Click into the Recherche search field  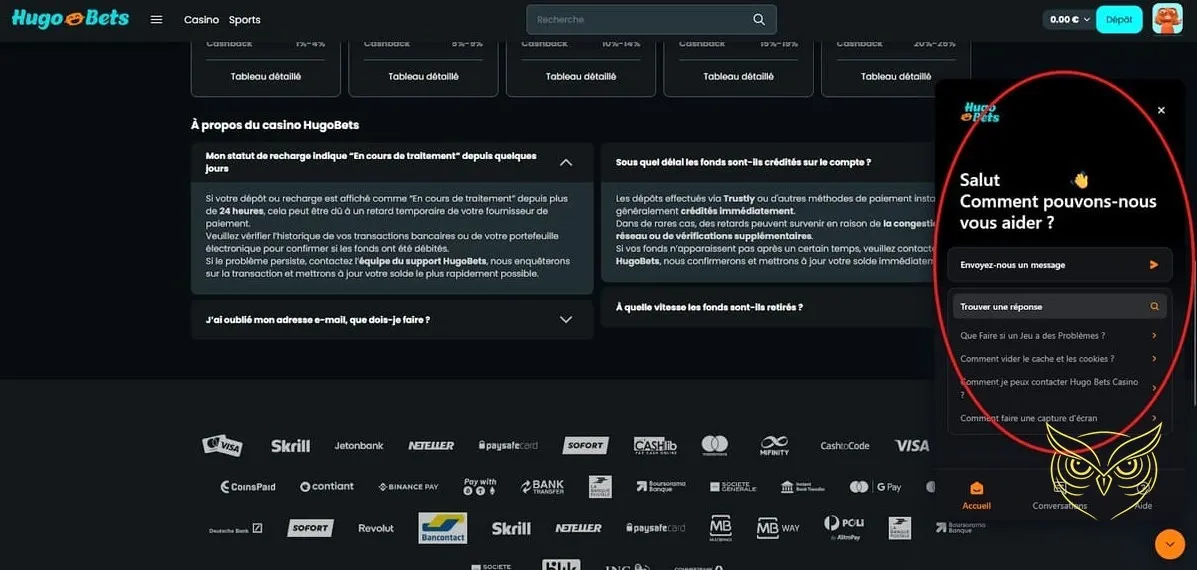coord(640,19)
